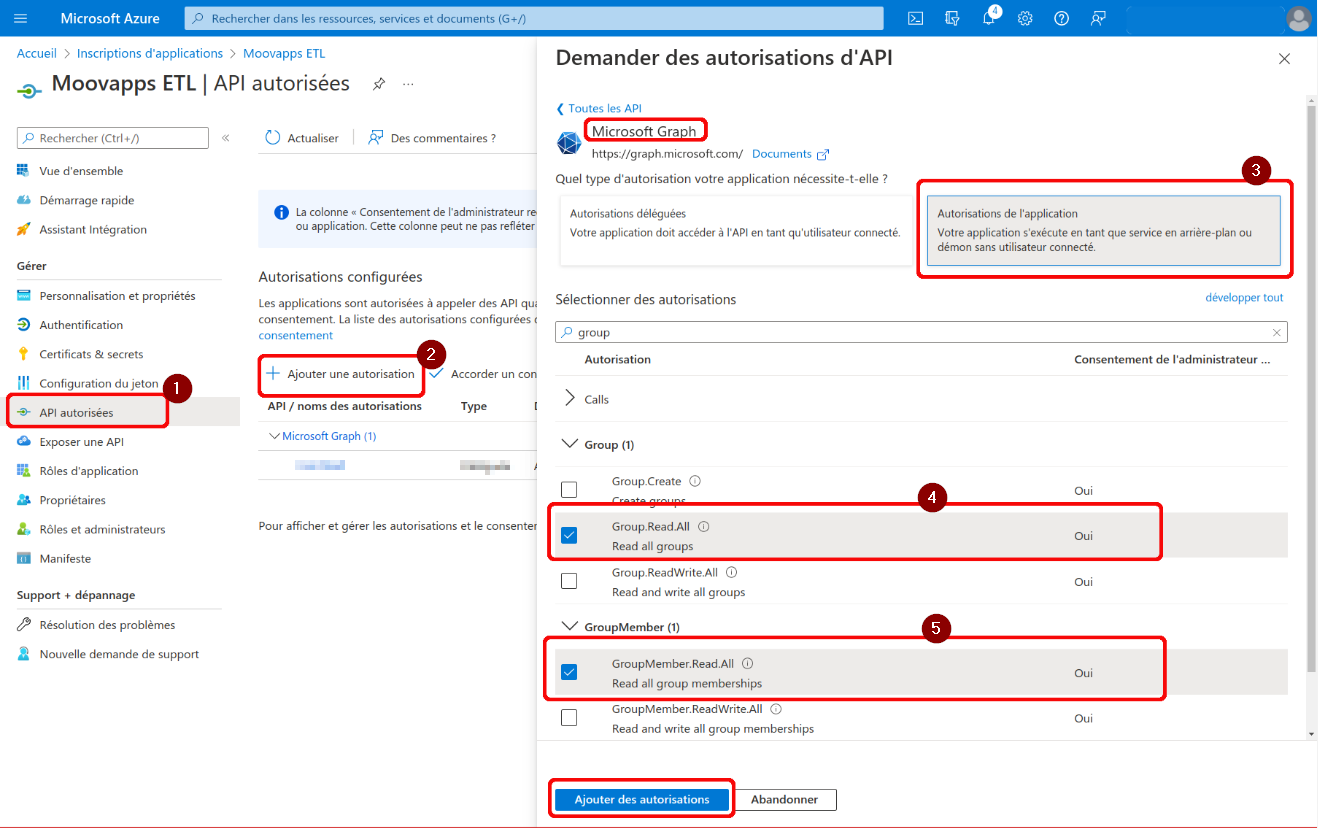Uncheck the GroupMember.Read.All checkbox

tap(569, 672)
